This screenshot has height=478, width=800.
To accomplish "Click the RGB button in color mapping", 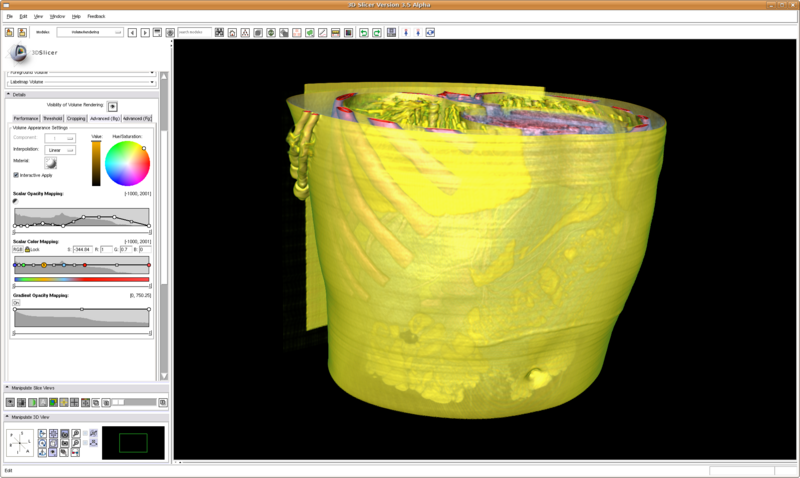I will 17,249.
